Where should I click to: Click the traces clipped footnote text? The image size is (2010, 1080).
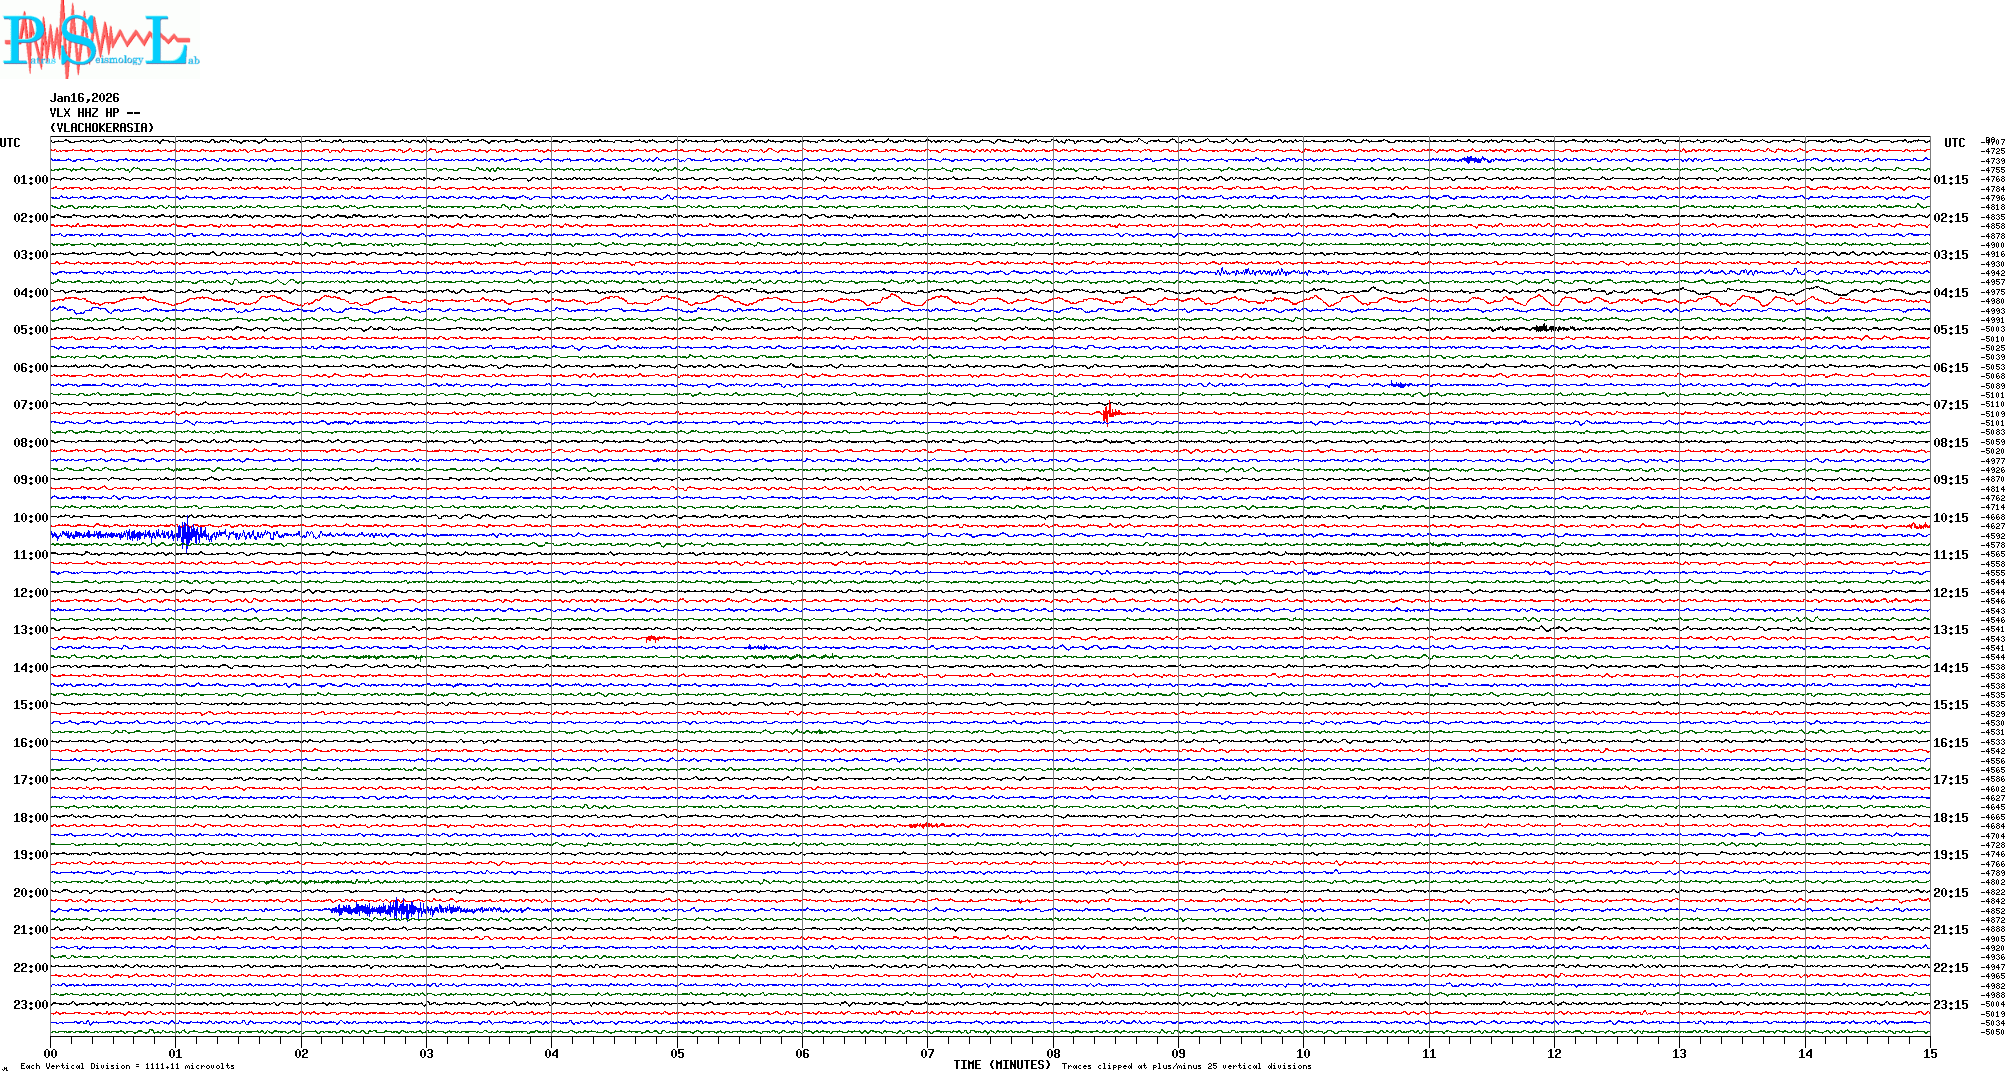(1186, 1066)
